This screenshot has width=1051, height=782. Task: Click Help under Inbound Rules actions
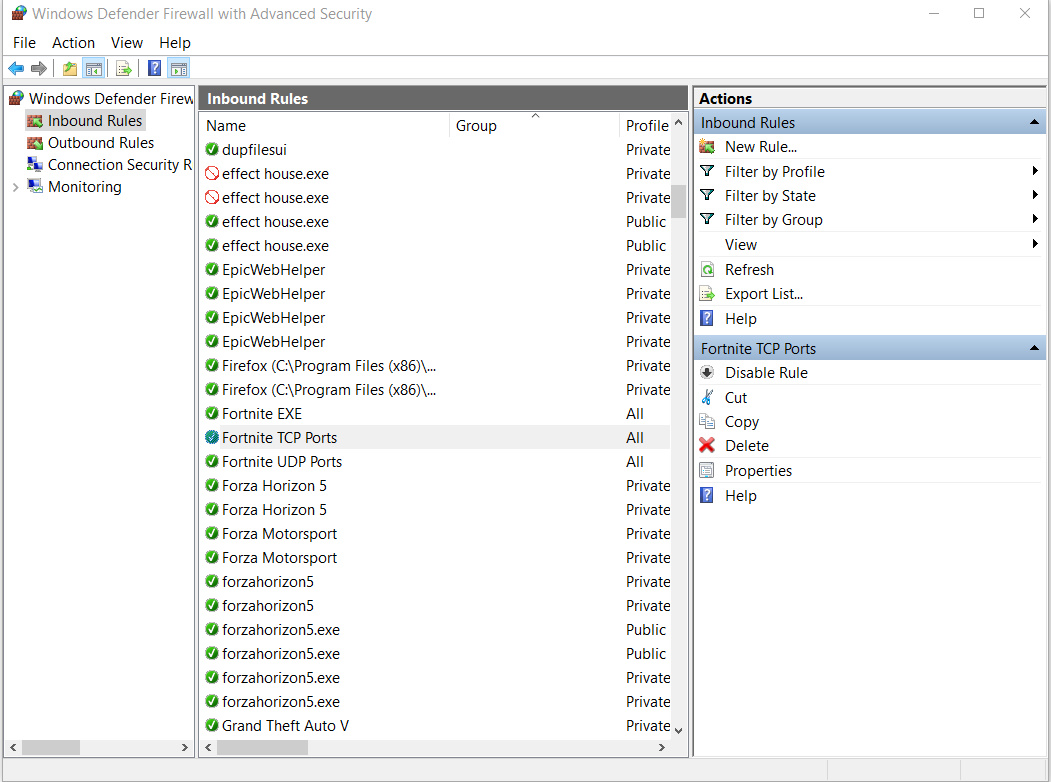[741, 319]
